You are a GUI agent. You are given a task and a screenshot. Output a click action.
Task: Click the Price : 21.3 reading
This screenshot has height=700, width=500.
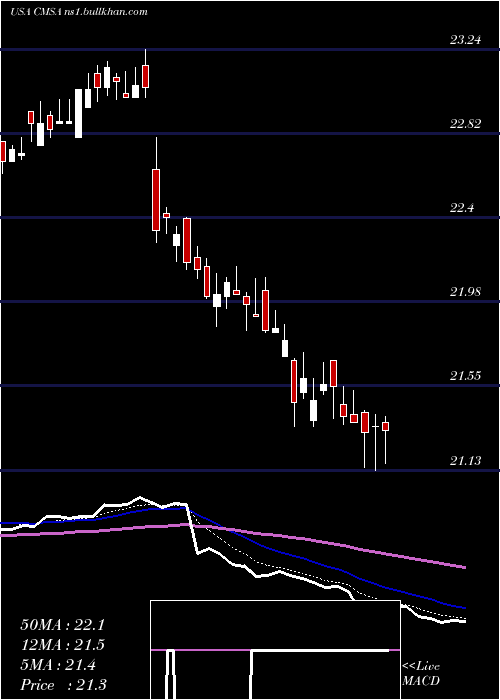pyautogui.click(x=63, y=685)
